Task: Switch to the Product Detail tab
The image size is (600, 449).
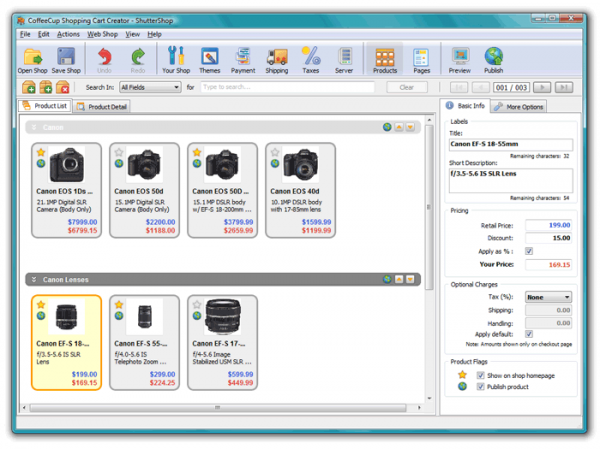Action: (x=101, y=106)
